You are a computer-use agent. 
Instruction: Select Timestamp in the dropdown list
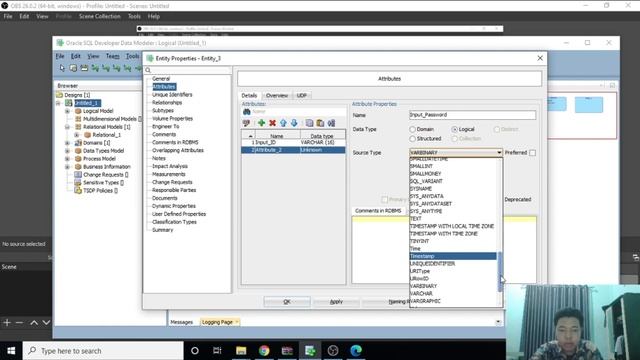pyautogui.click(x=453, y=256)
